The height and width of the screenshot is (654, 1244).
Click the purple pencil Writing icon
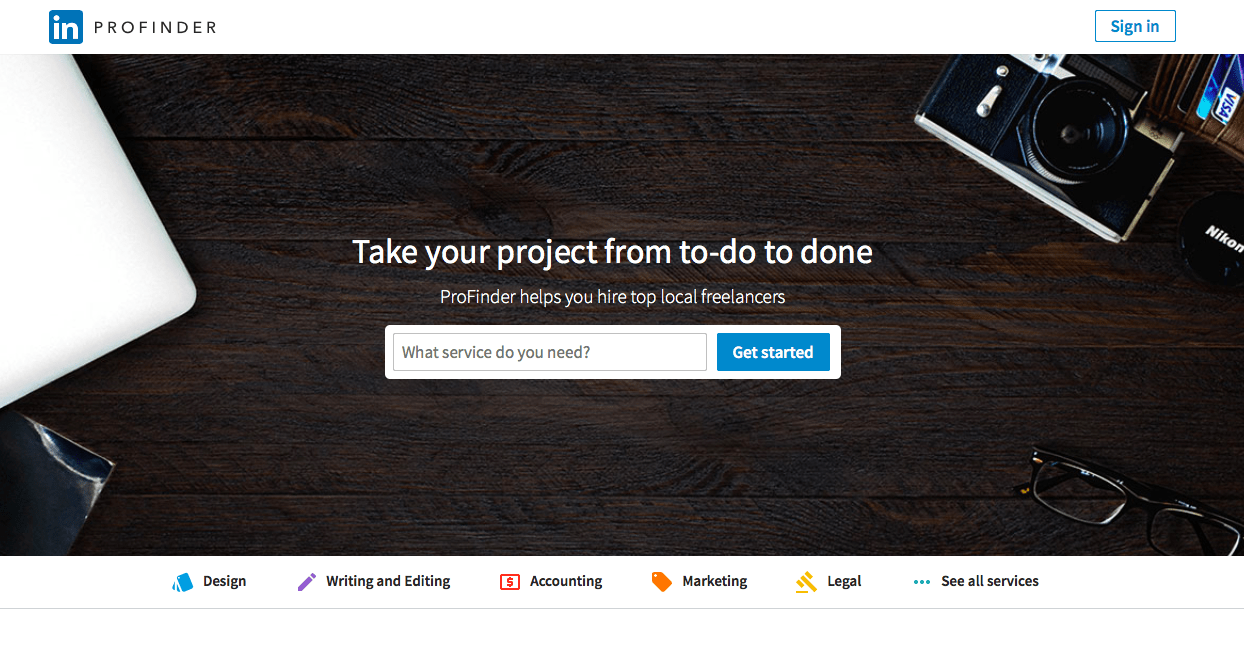(307, 582)
